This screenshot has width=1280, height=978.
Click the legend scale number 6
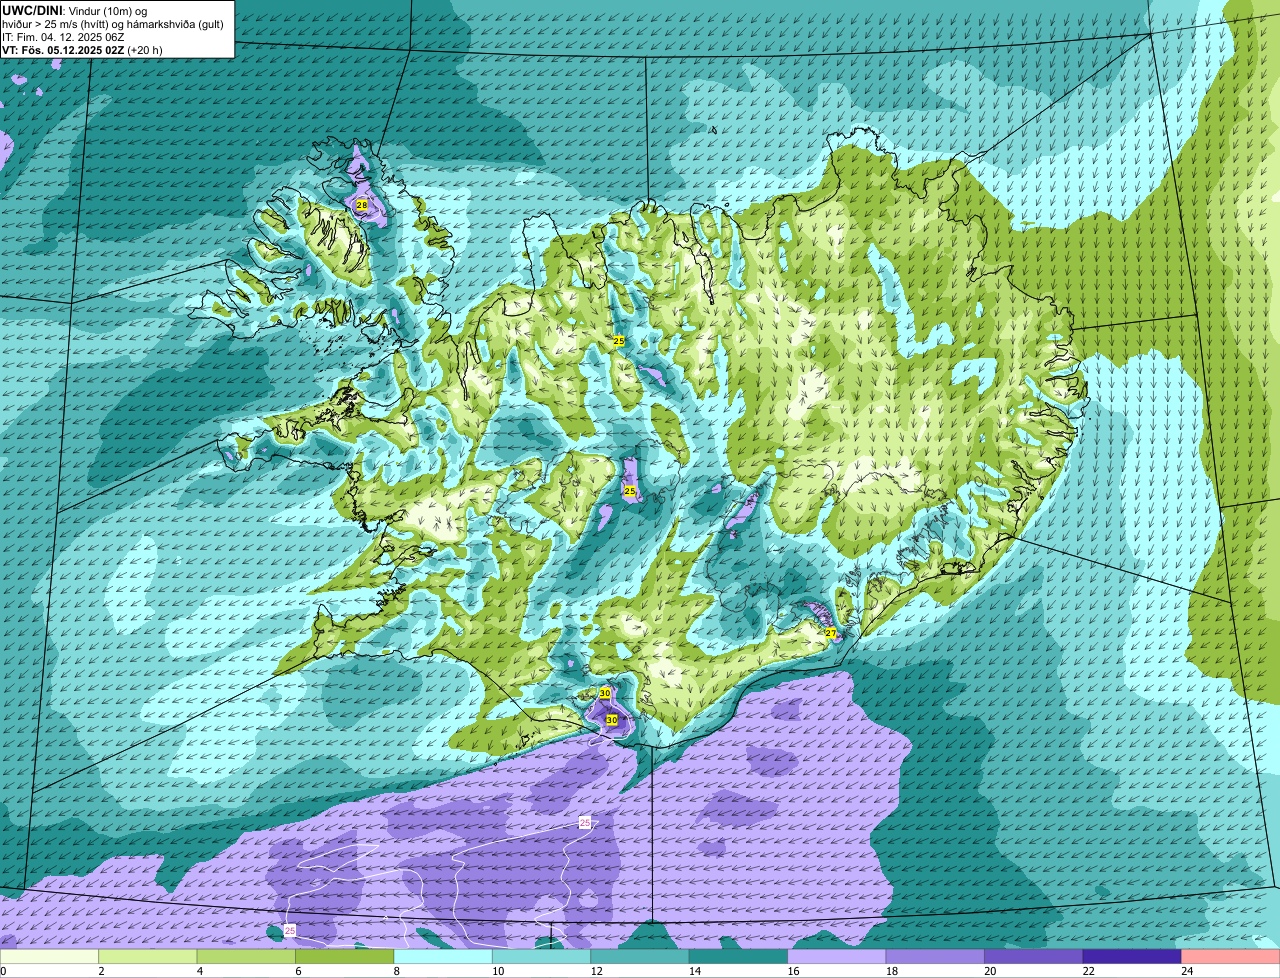297,971
